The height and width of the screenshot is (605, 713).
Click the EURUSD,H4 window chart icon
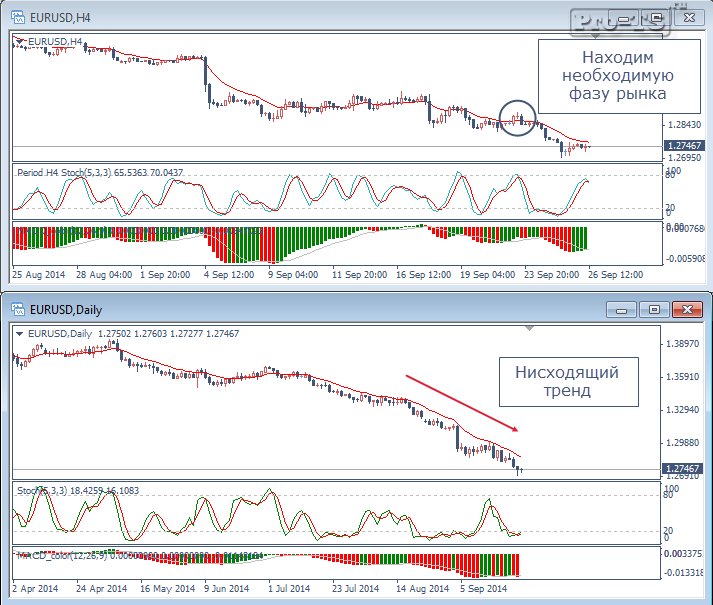pyautogui.click(x=18, y=18)
